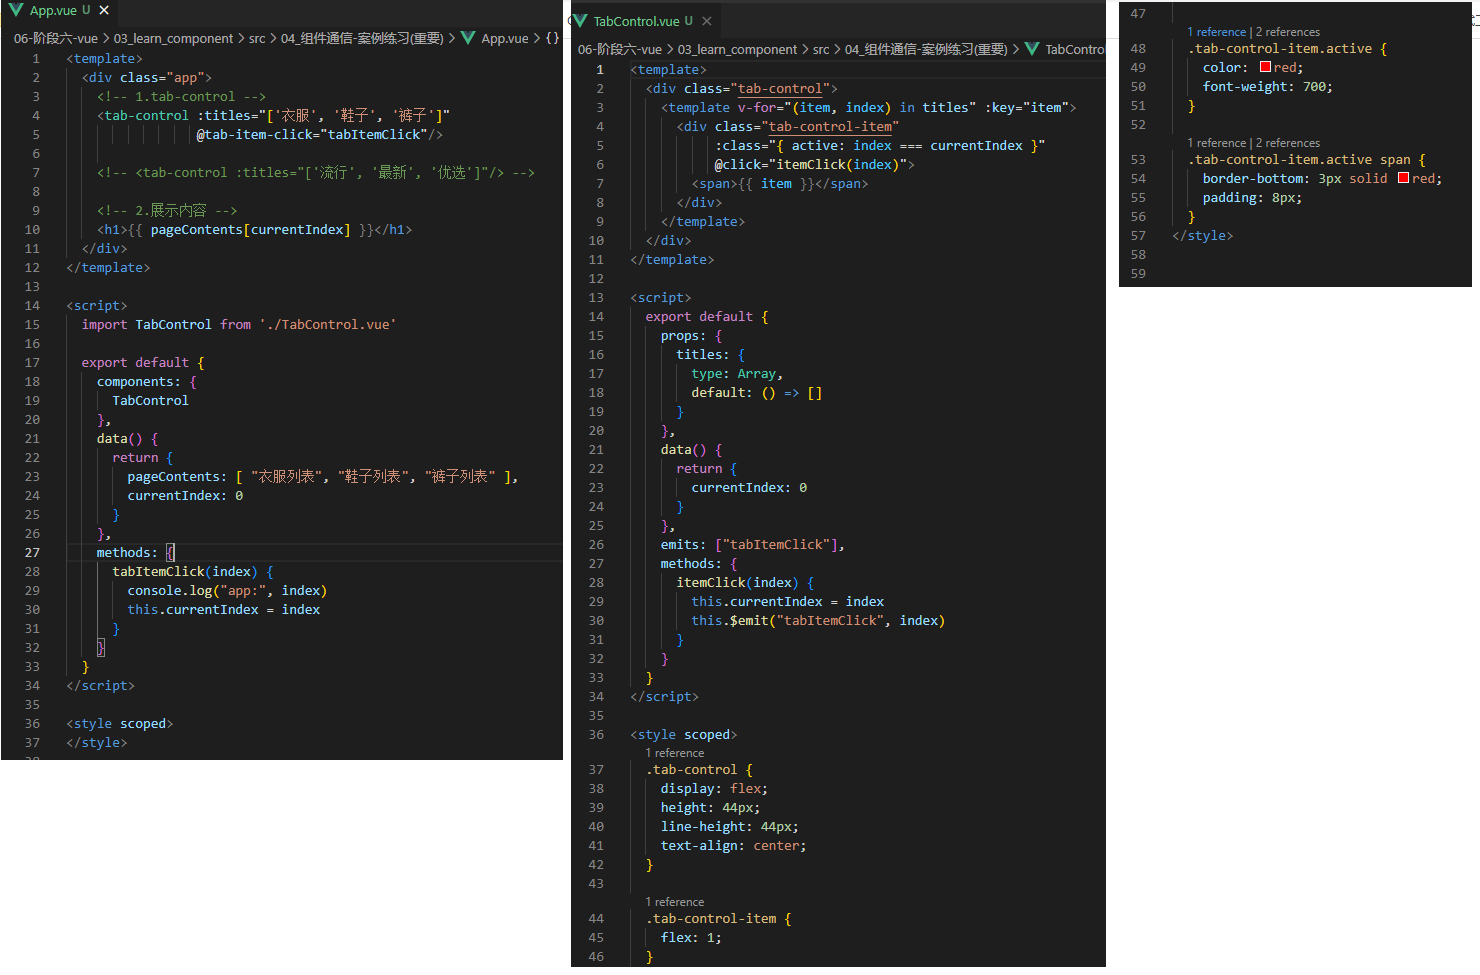Click the Vue icon on the TabControl.vue tab

580,21
